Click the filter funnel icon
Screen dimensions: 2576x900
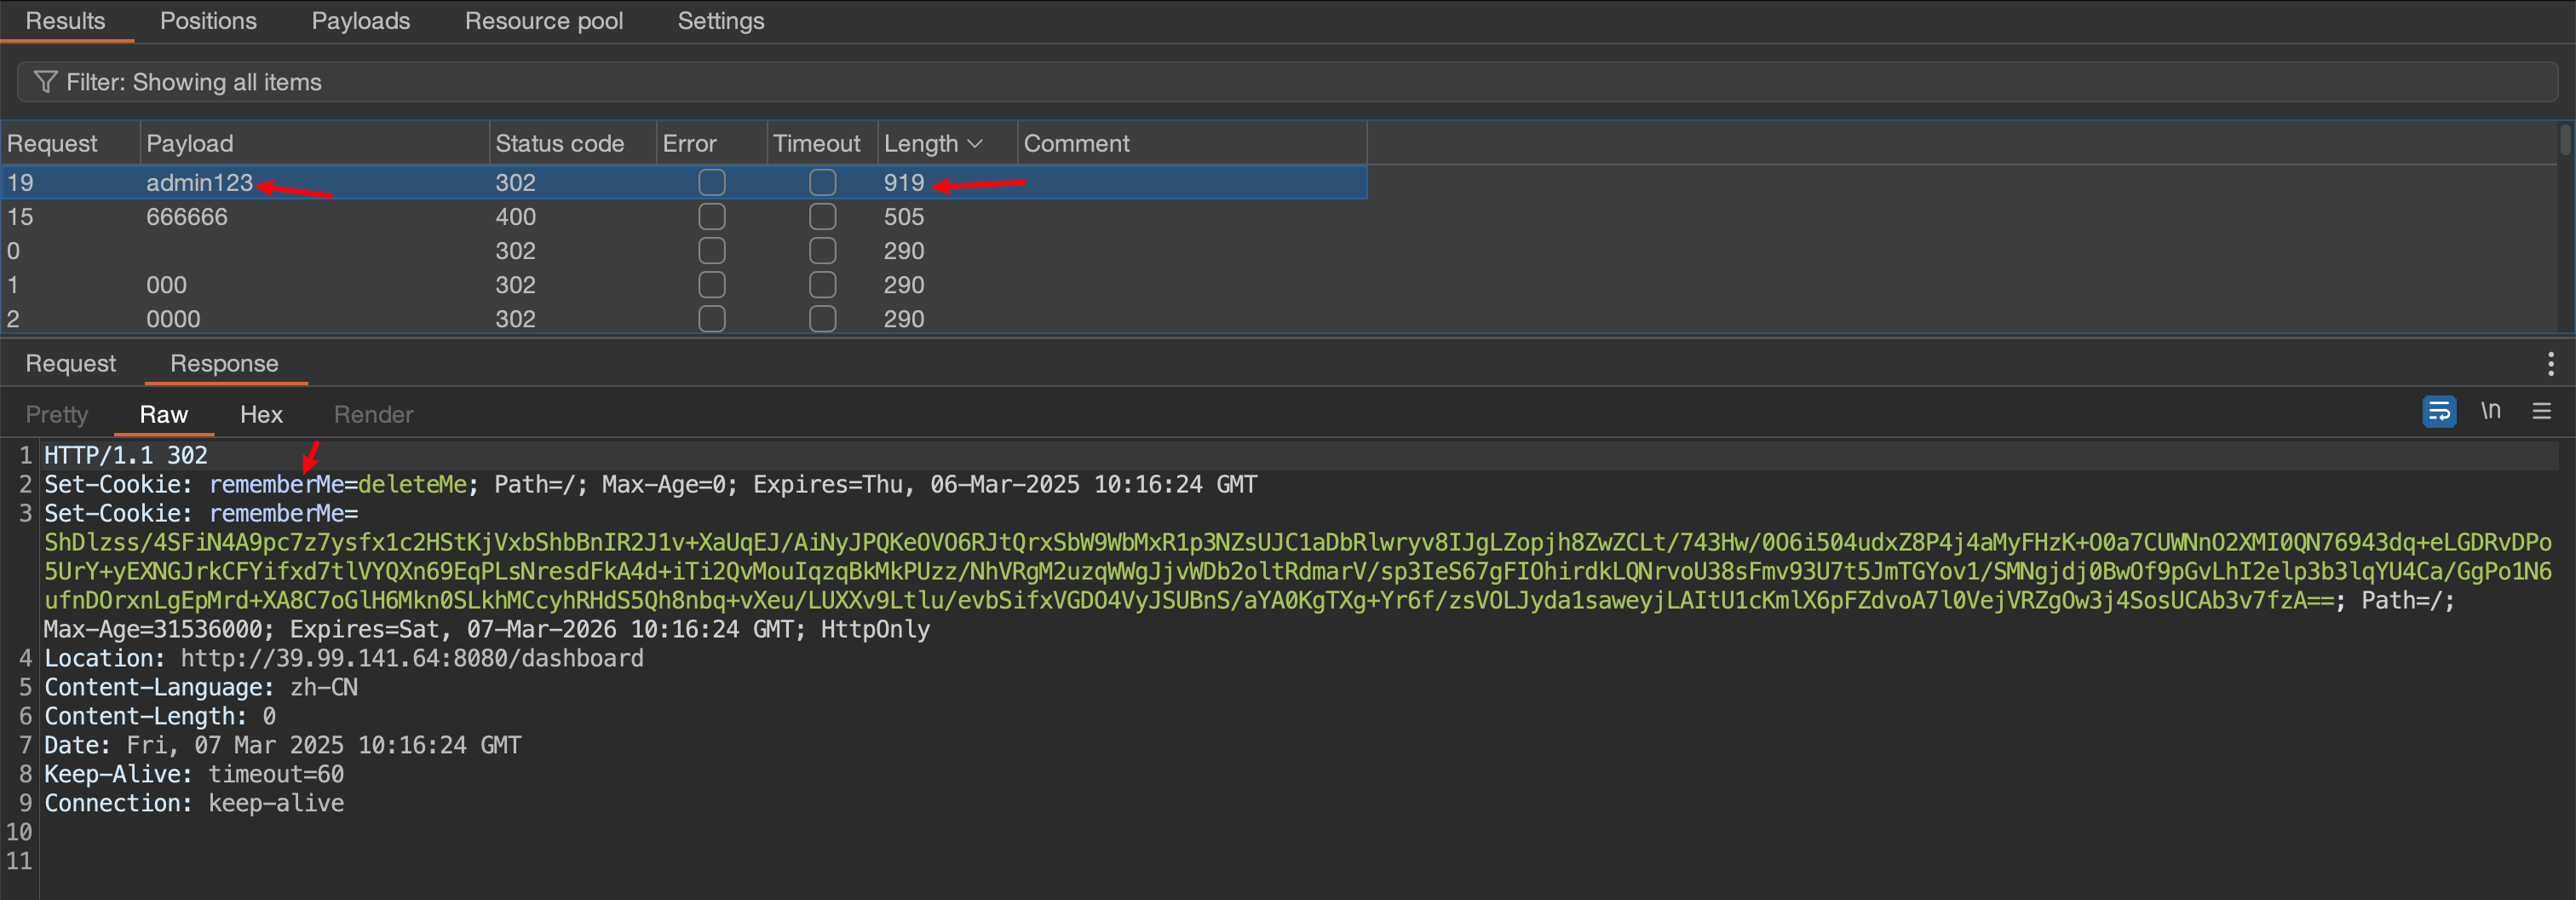click(x=45, y=82)
